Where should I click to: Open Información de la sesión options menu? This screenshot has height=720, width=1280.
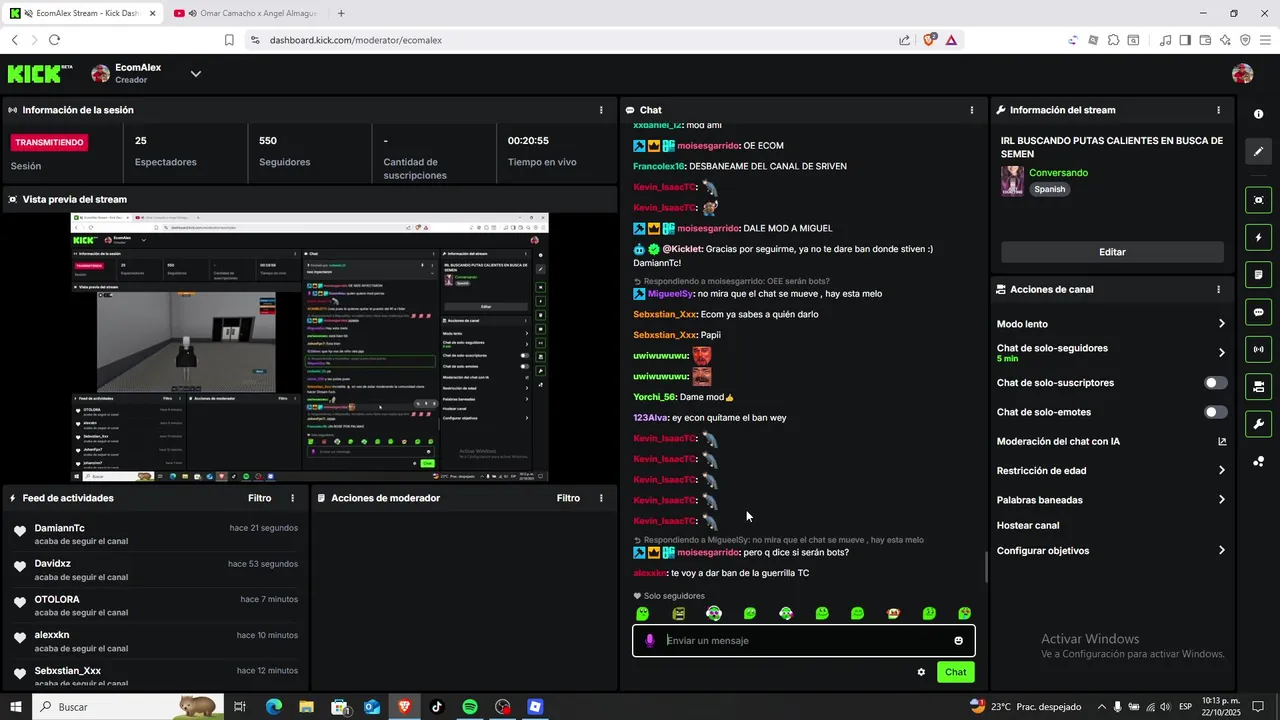pyautogui.click(x=601, y=110)
